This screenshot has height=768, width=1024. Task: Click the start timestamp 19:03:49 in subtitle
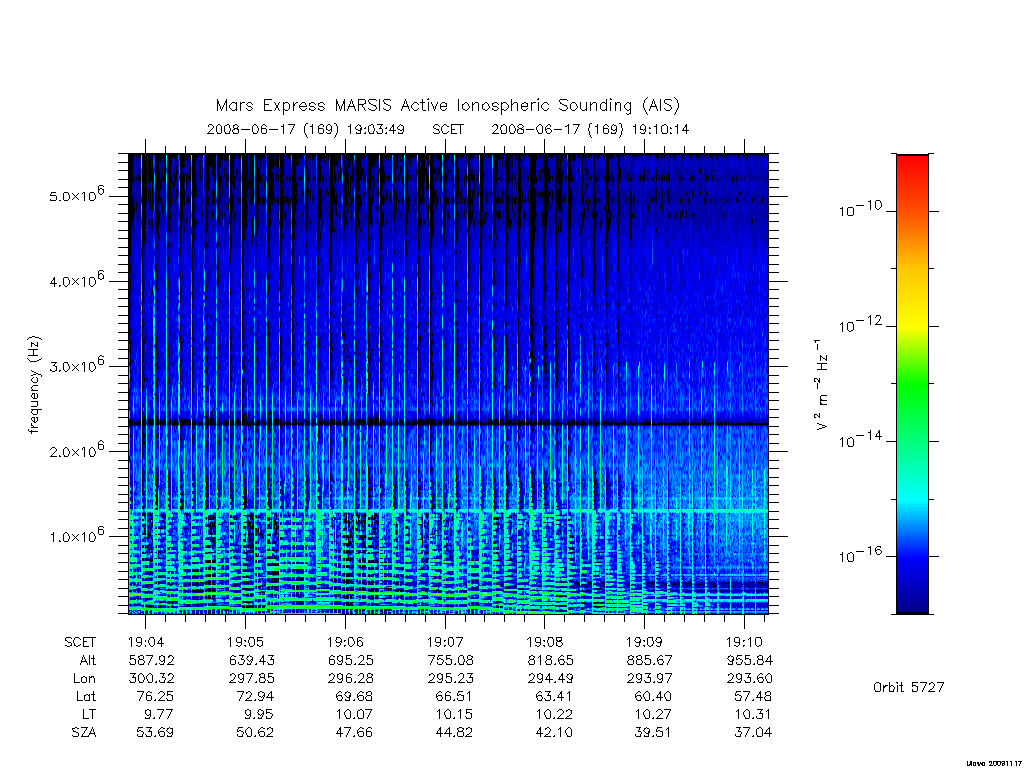tap(376, 129)
